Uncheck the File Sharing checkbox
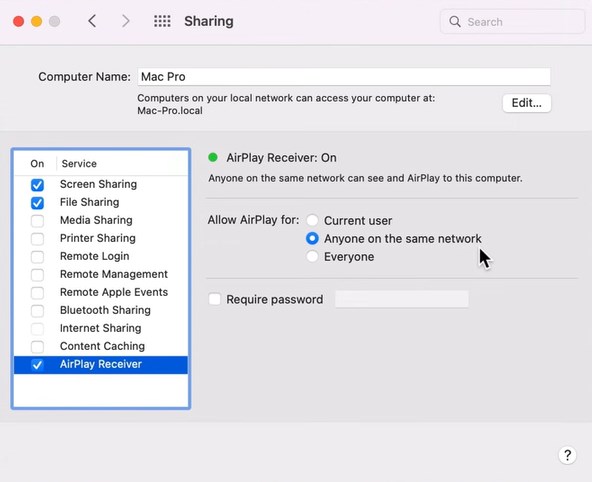Viewport: 592px width, 482px height. 37,203
